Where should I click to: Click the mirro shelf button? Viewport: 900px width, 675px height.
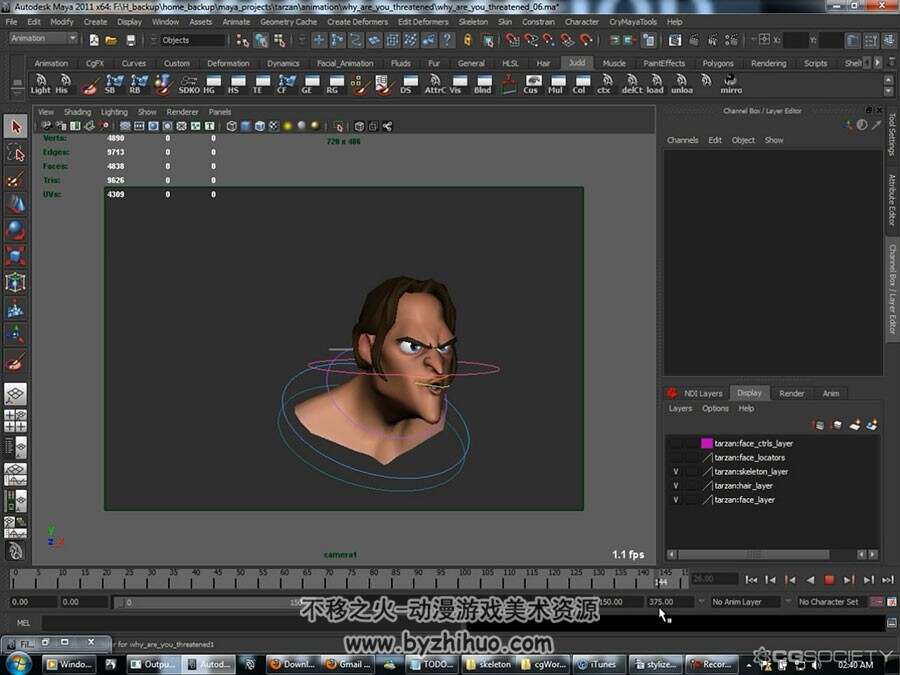click(731, 84)
